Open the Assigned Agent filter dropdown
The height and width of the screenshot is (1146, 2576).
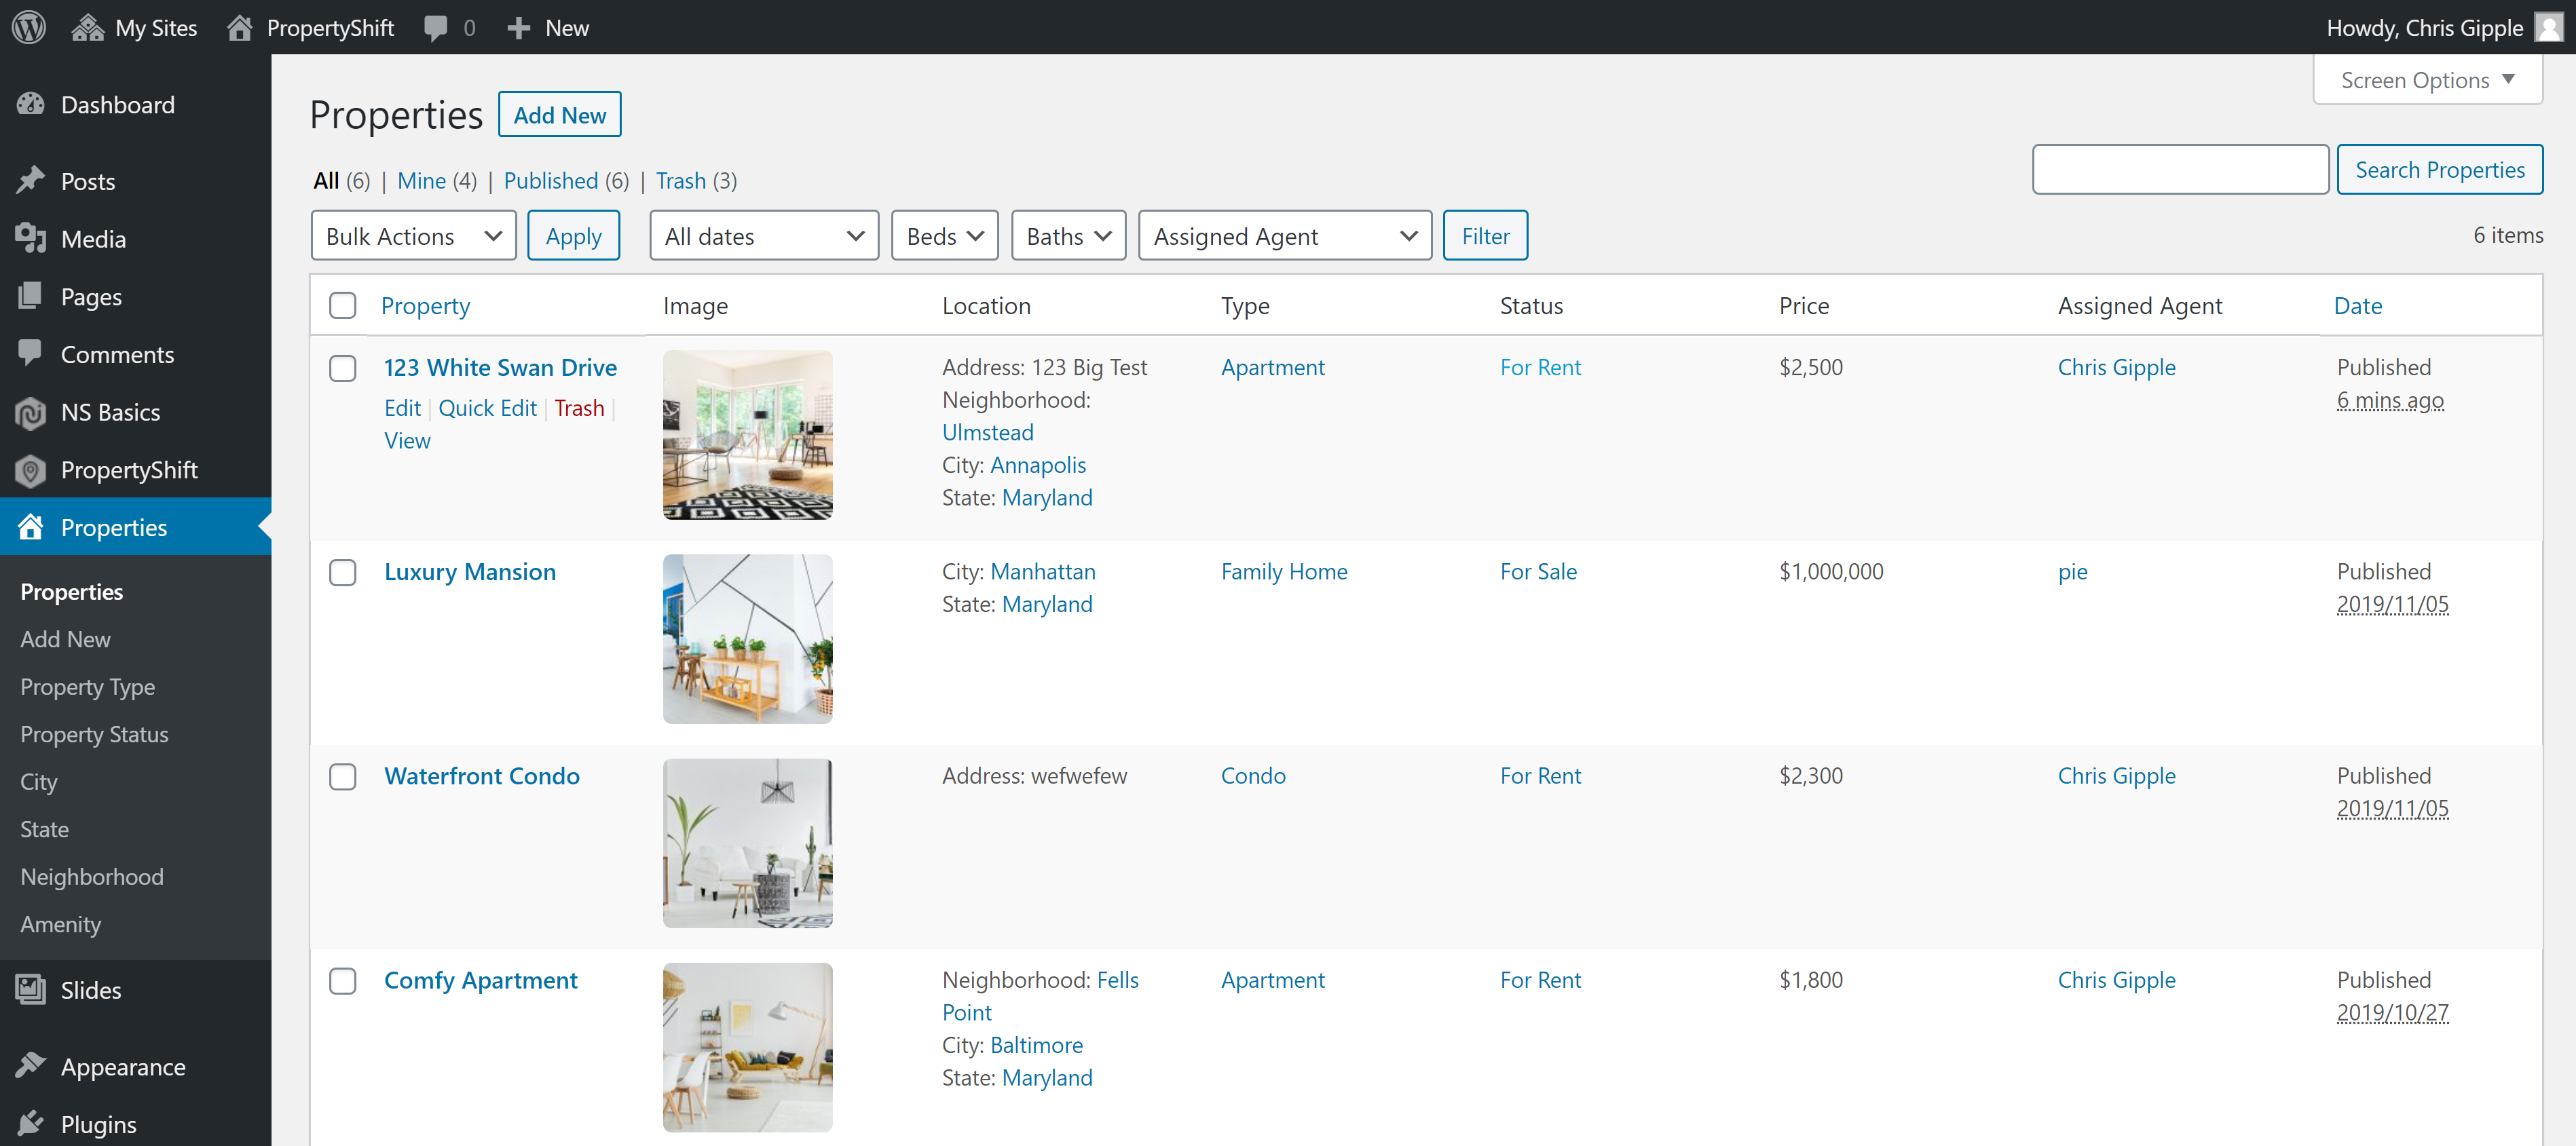[1285, 235]
